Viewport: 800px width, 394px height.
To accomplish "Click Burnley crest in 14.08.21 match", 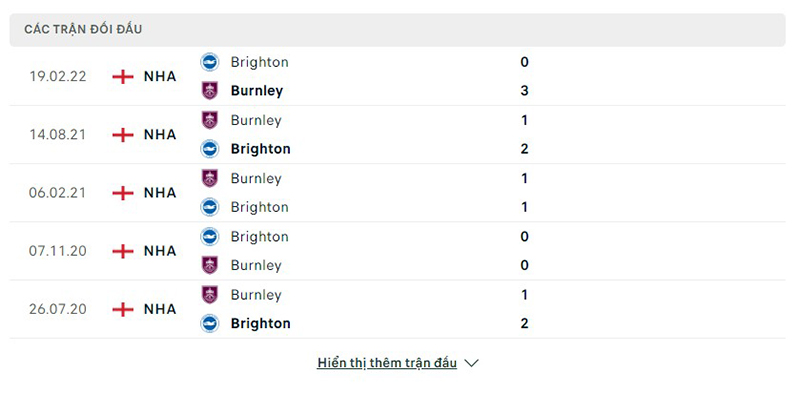I will 210,120.
